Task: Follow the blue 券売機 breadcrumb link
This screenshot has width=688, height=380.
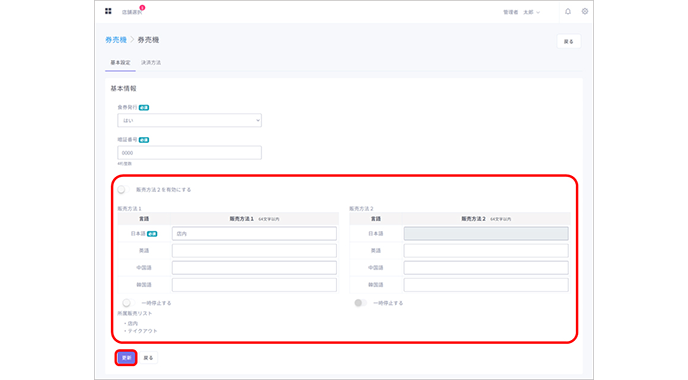Action: coord(116,40)
